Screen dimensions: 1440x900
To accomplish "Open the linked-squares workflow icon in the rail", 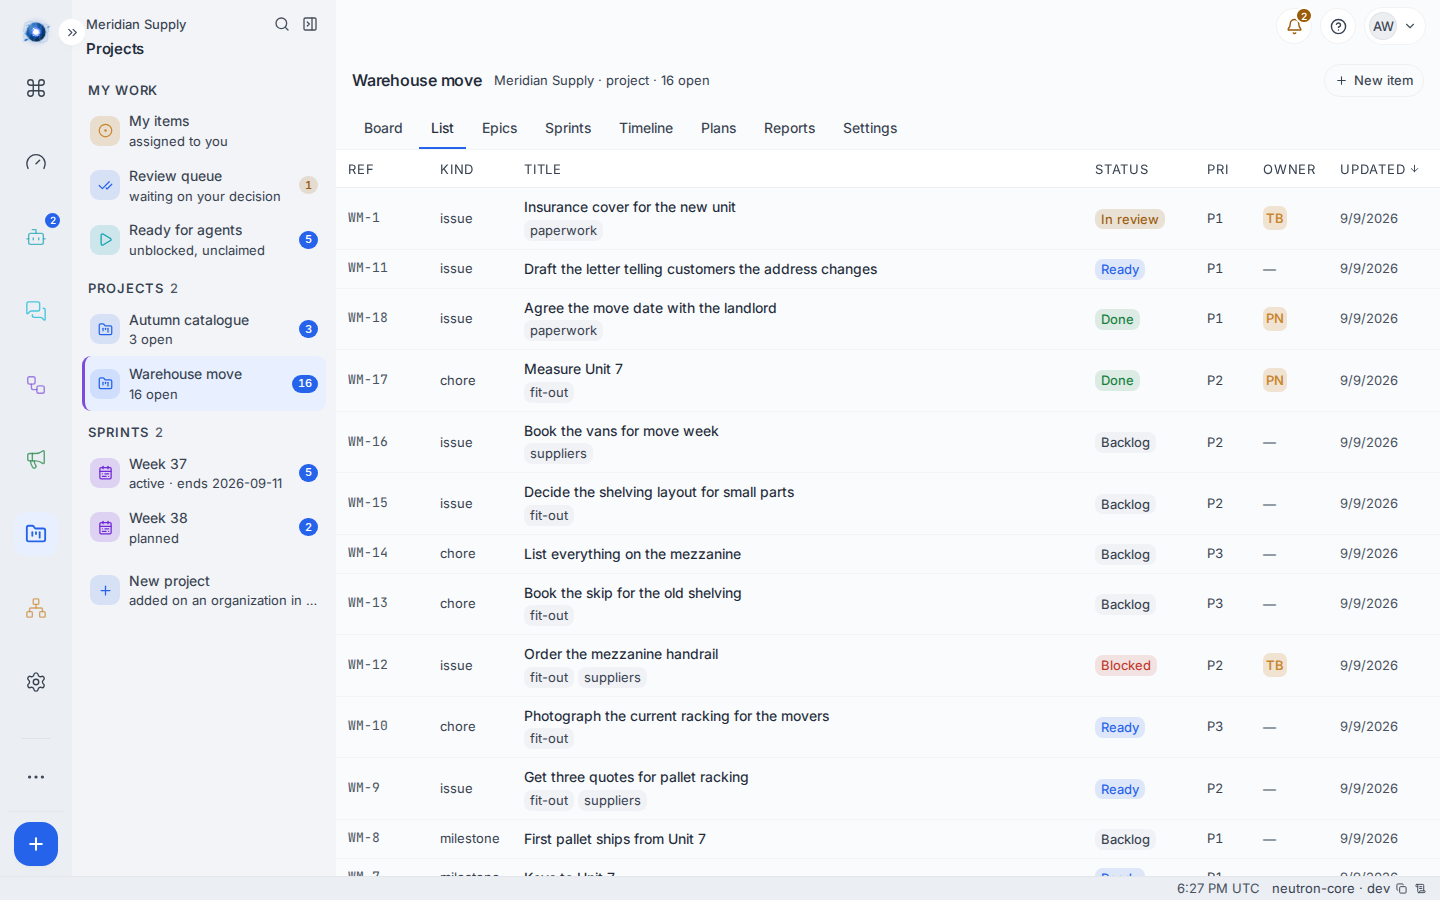I will coord(36,385).
